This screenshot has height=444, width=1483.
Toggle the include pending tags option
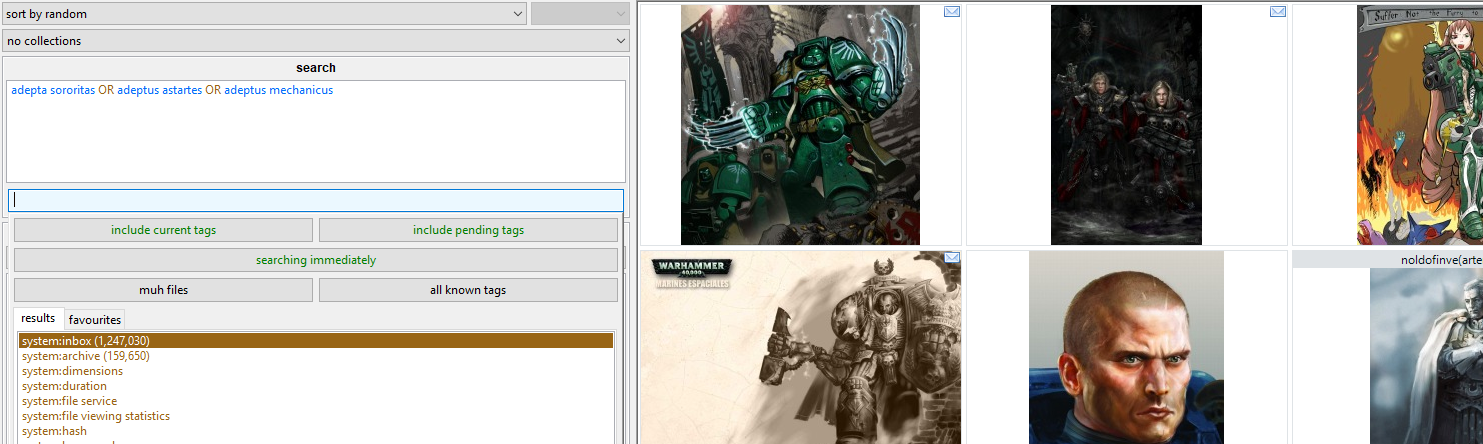click(x=468, y=230)
